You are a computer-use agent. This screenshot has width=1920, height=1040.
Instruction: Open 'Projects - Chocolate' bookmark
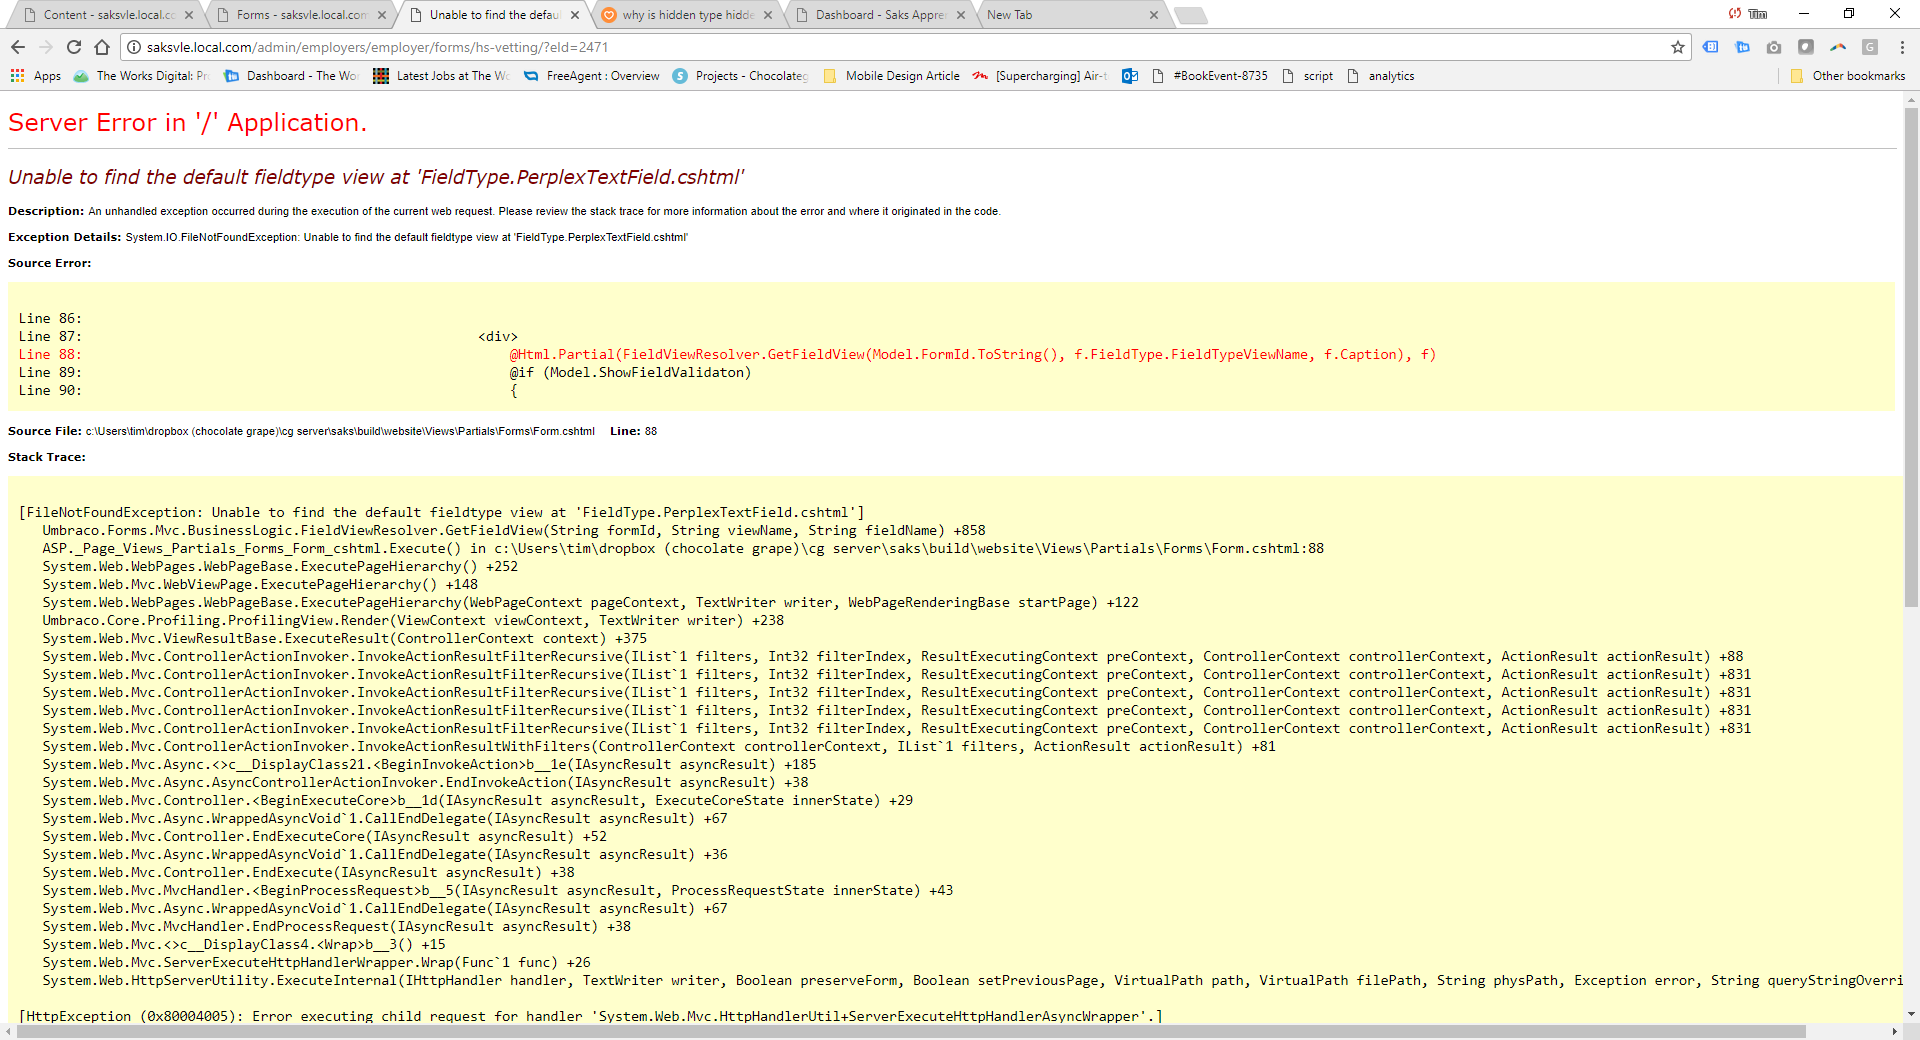click(x=741, y=76)
